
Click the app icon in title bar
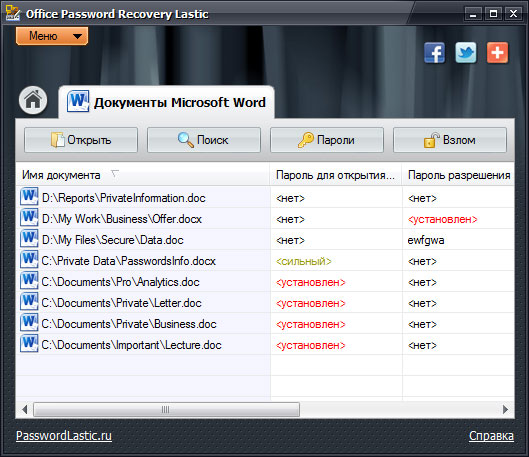point(13,13)
